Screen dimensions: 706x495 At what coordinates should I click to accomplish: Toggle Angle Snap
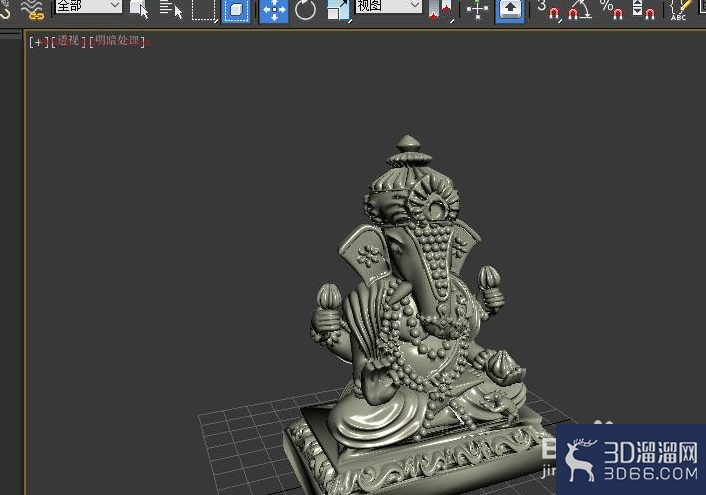tap(579, 10)
